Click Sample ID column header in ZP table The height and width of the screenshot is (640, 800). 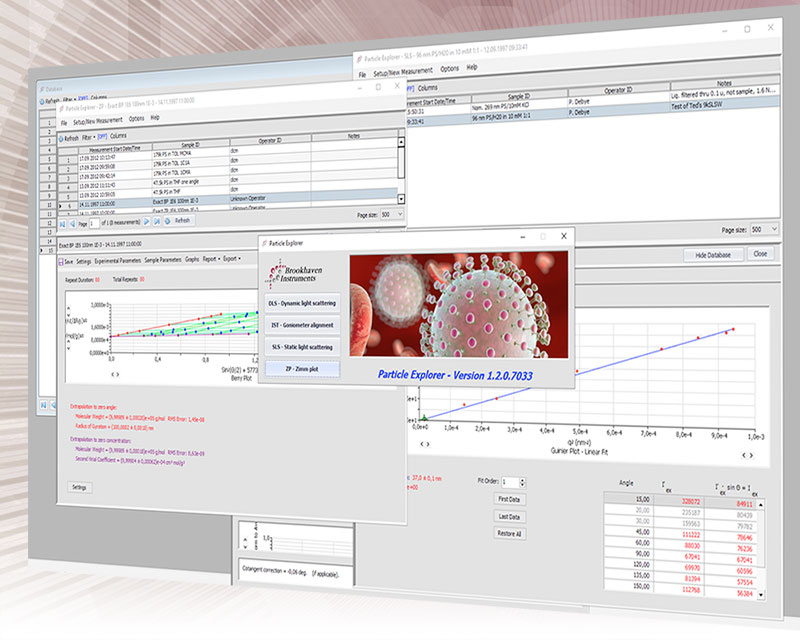tap(191, 145)
